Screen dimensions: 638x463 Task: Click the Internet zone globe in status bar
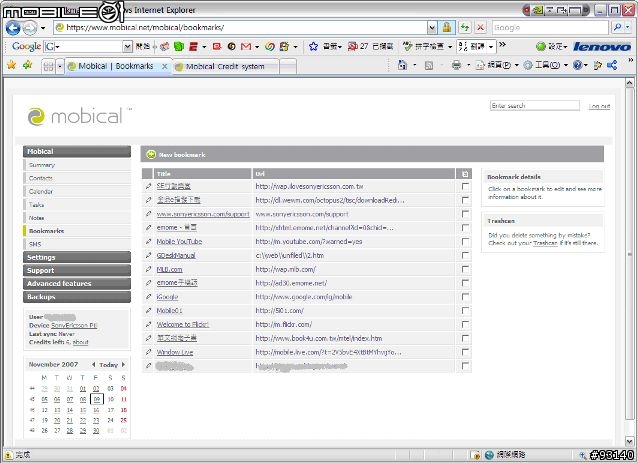point(489,455)
